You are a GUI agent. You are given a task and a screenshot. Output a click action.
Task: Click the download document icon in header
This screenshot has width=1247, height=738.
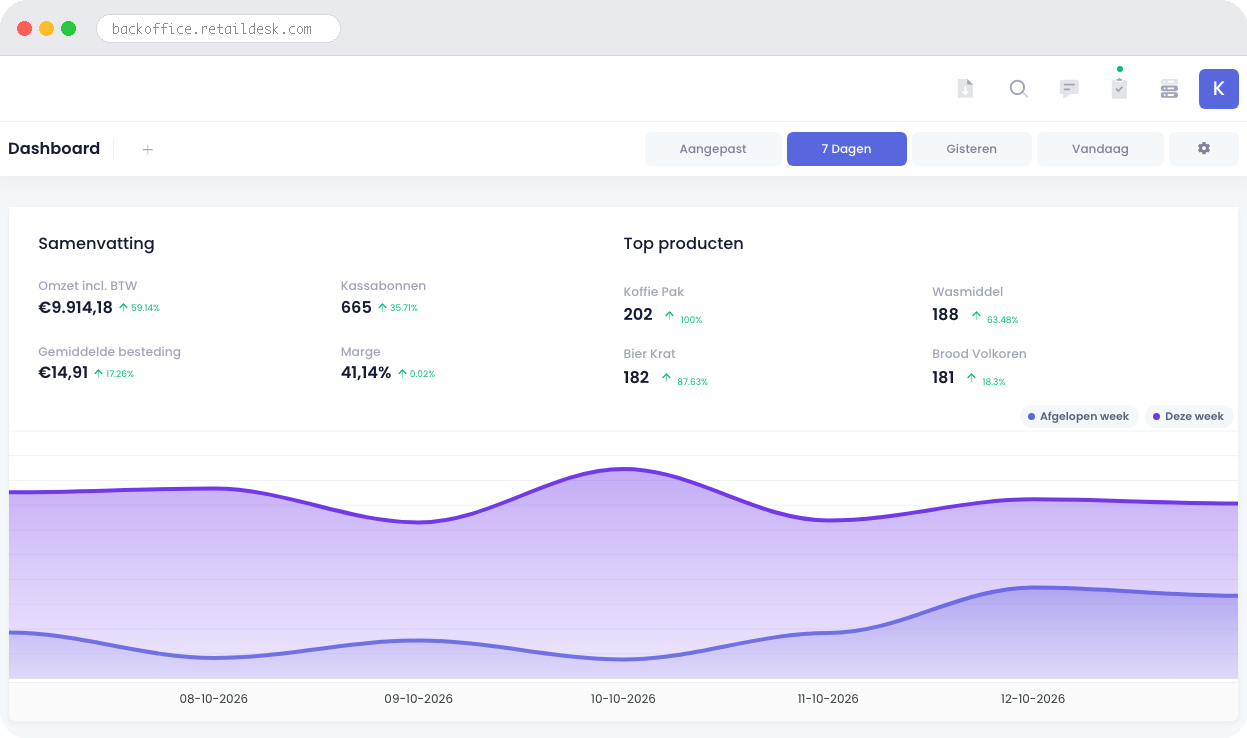(965, 89)
